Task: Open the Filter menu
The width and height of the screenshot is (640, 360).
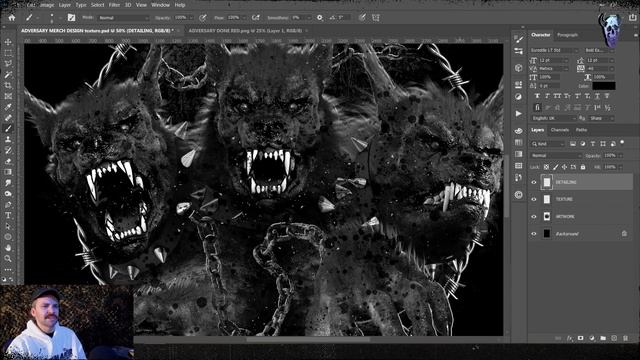Action: [114, 5]
